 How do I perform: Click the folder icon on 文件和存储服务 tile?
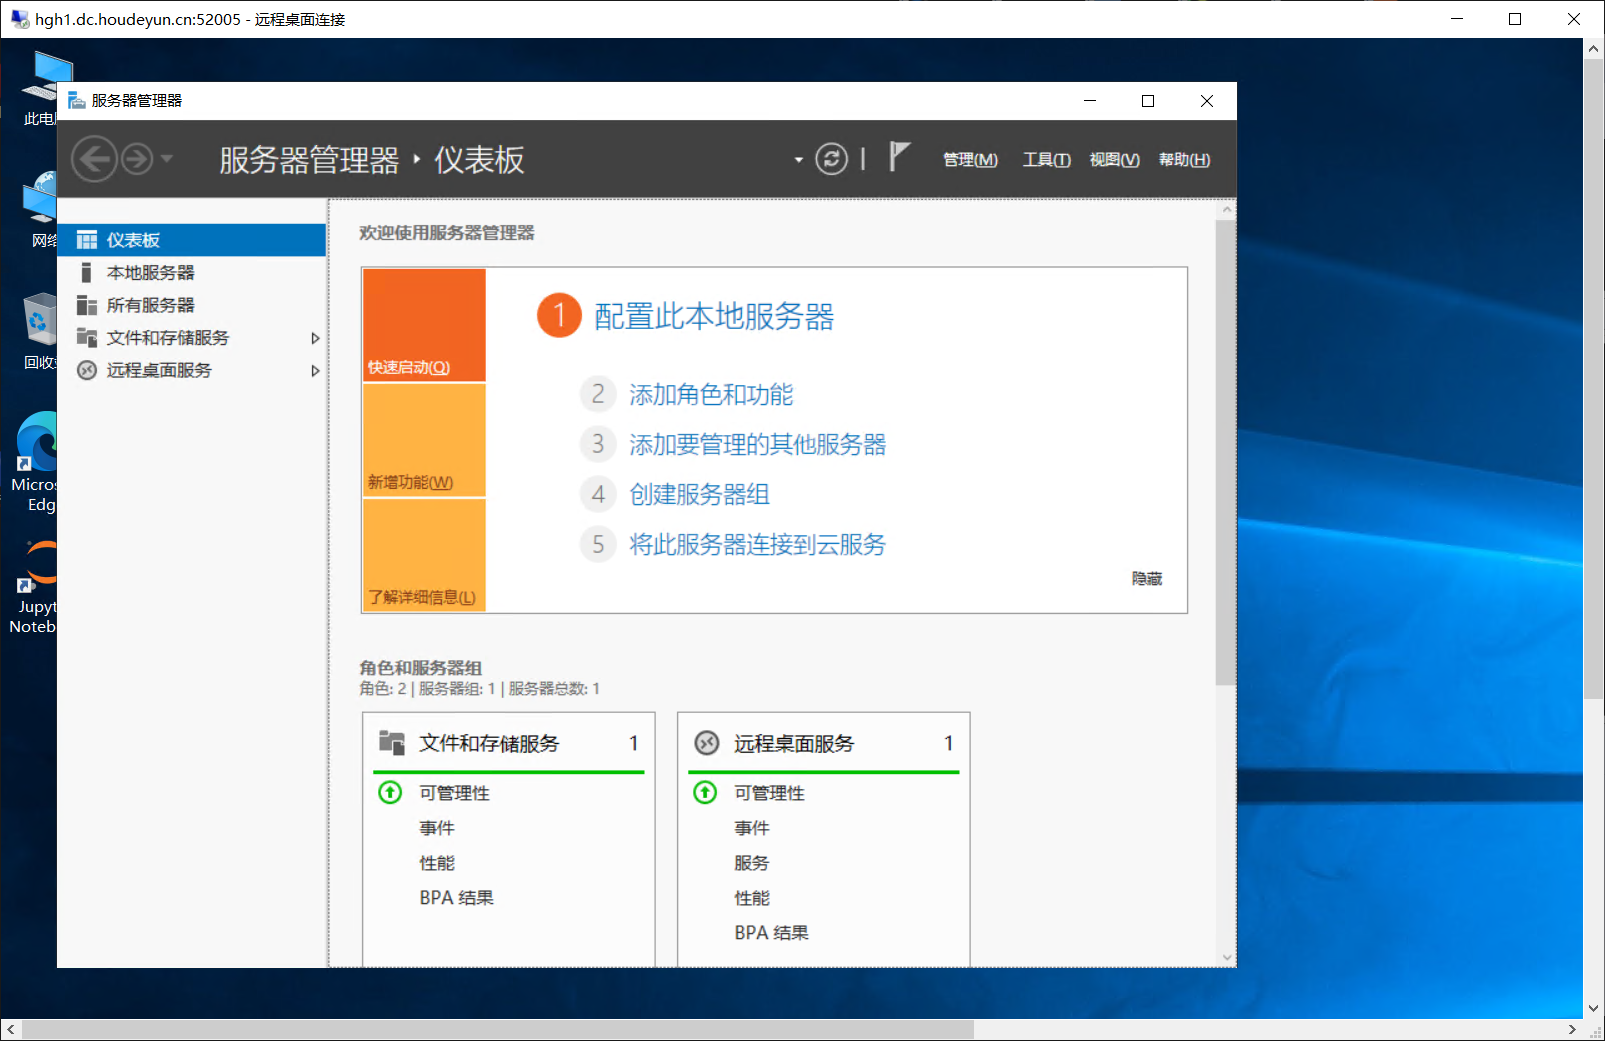tap(392, 742)
